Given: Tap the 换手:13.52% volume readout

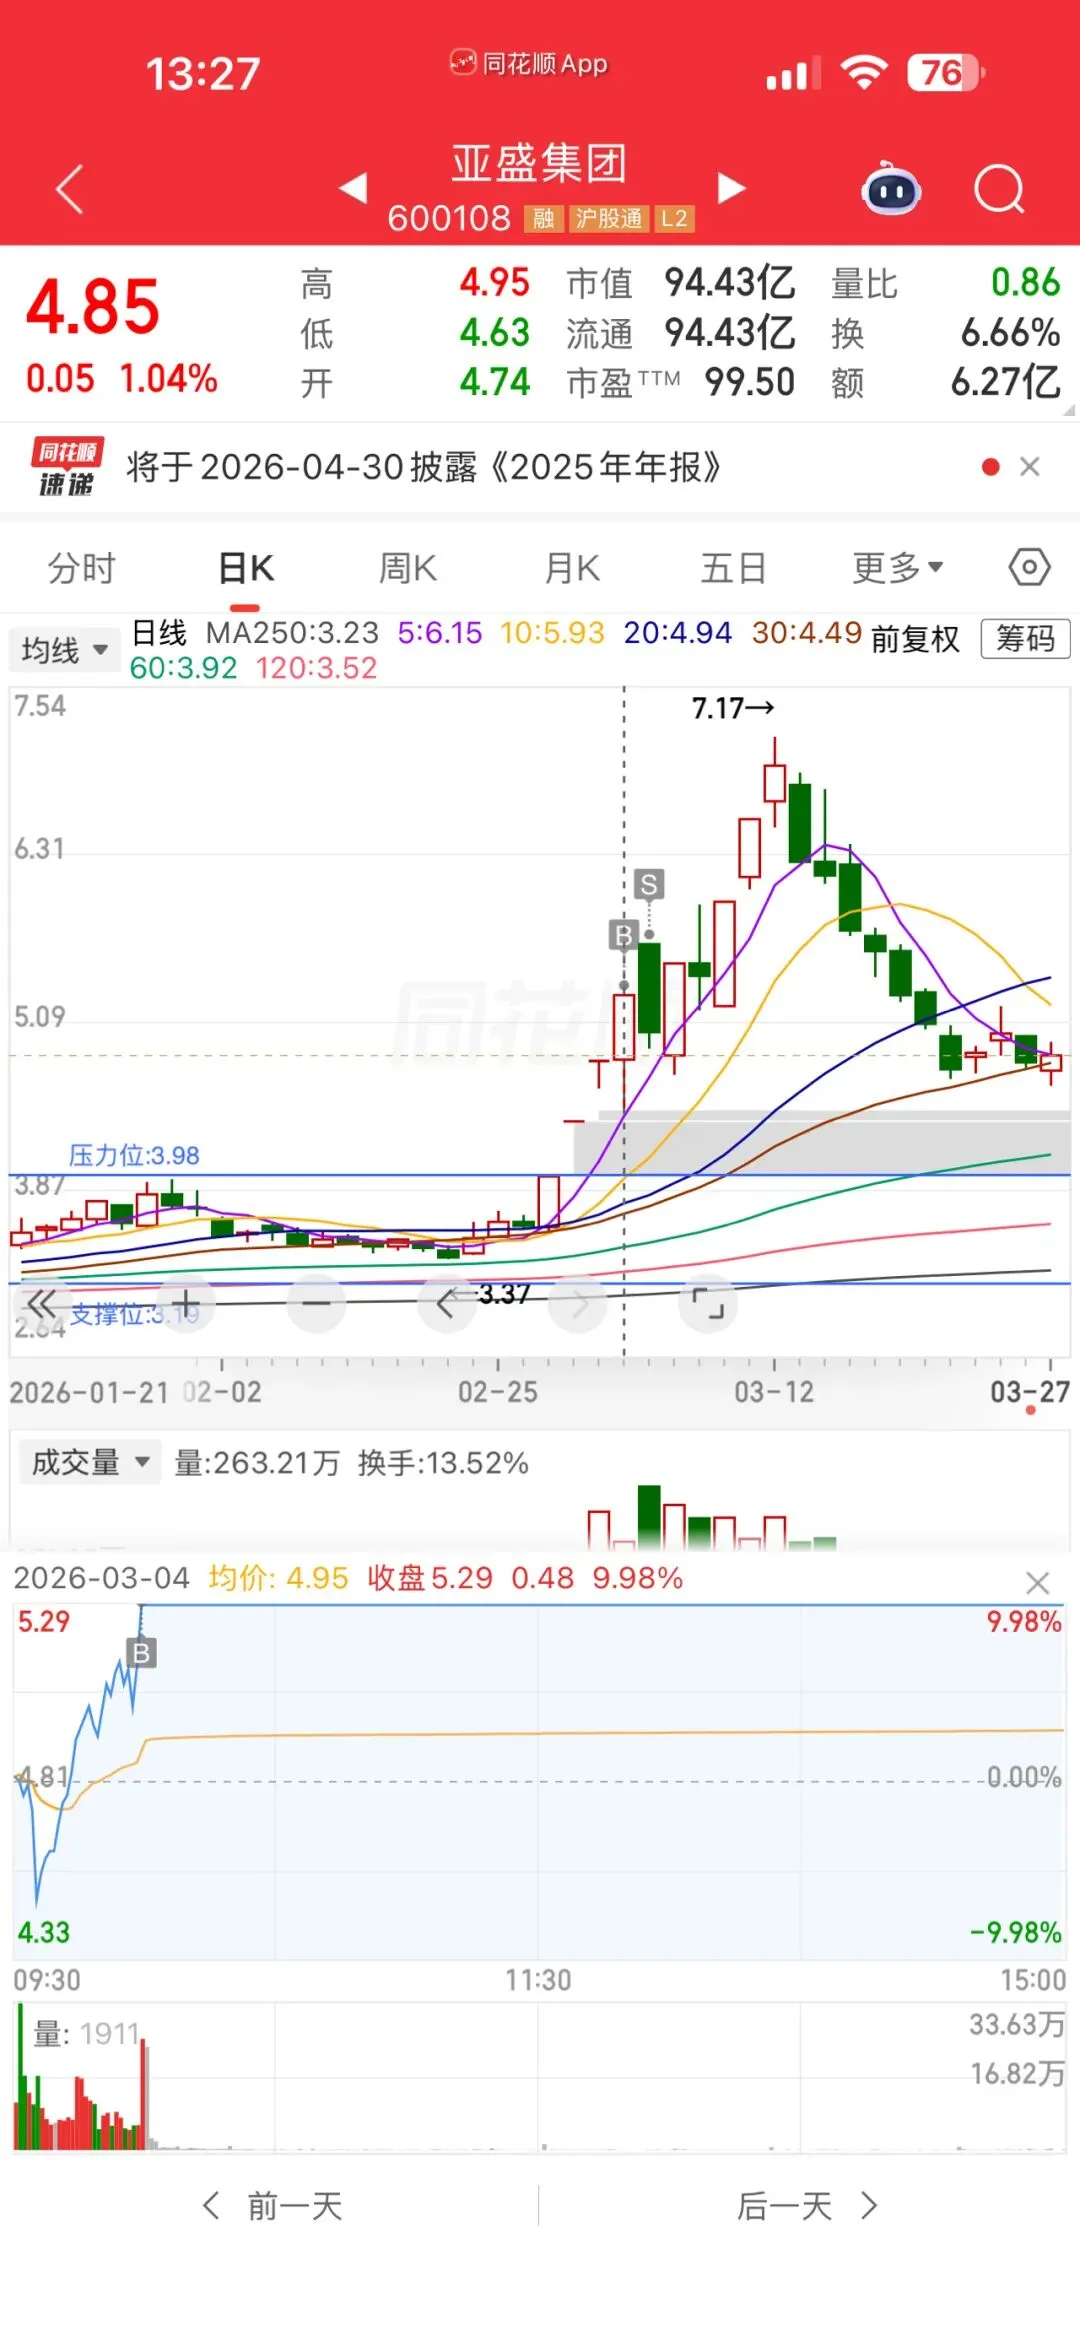Looking at the screenshot, I should tap(443, 1463).
